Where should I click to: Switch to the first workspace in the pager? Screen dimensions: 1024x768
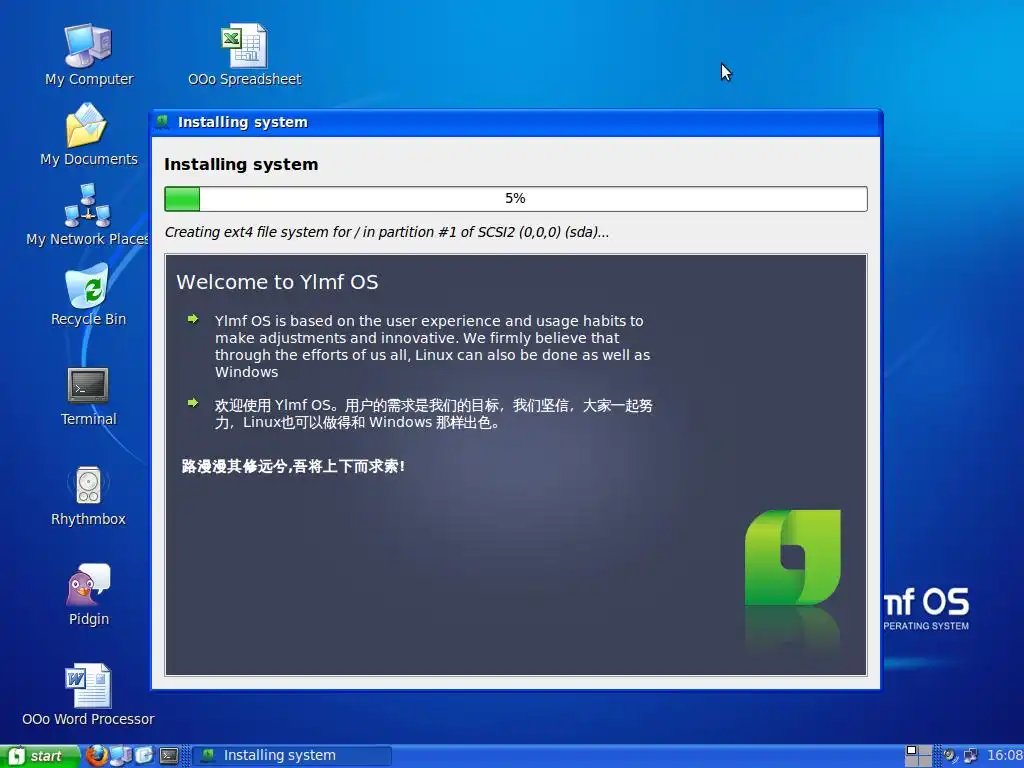912,750
